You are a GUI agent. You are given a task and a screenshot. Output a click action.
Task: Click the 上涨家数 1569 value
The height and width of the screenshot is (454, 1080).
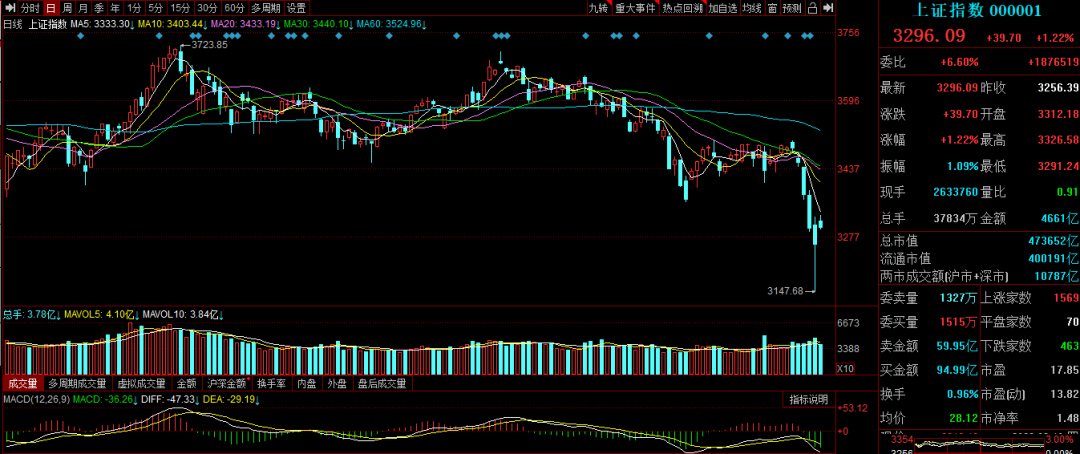pos(1065,298)
